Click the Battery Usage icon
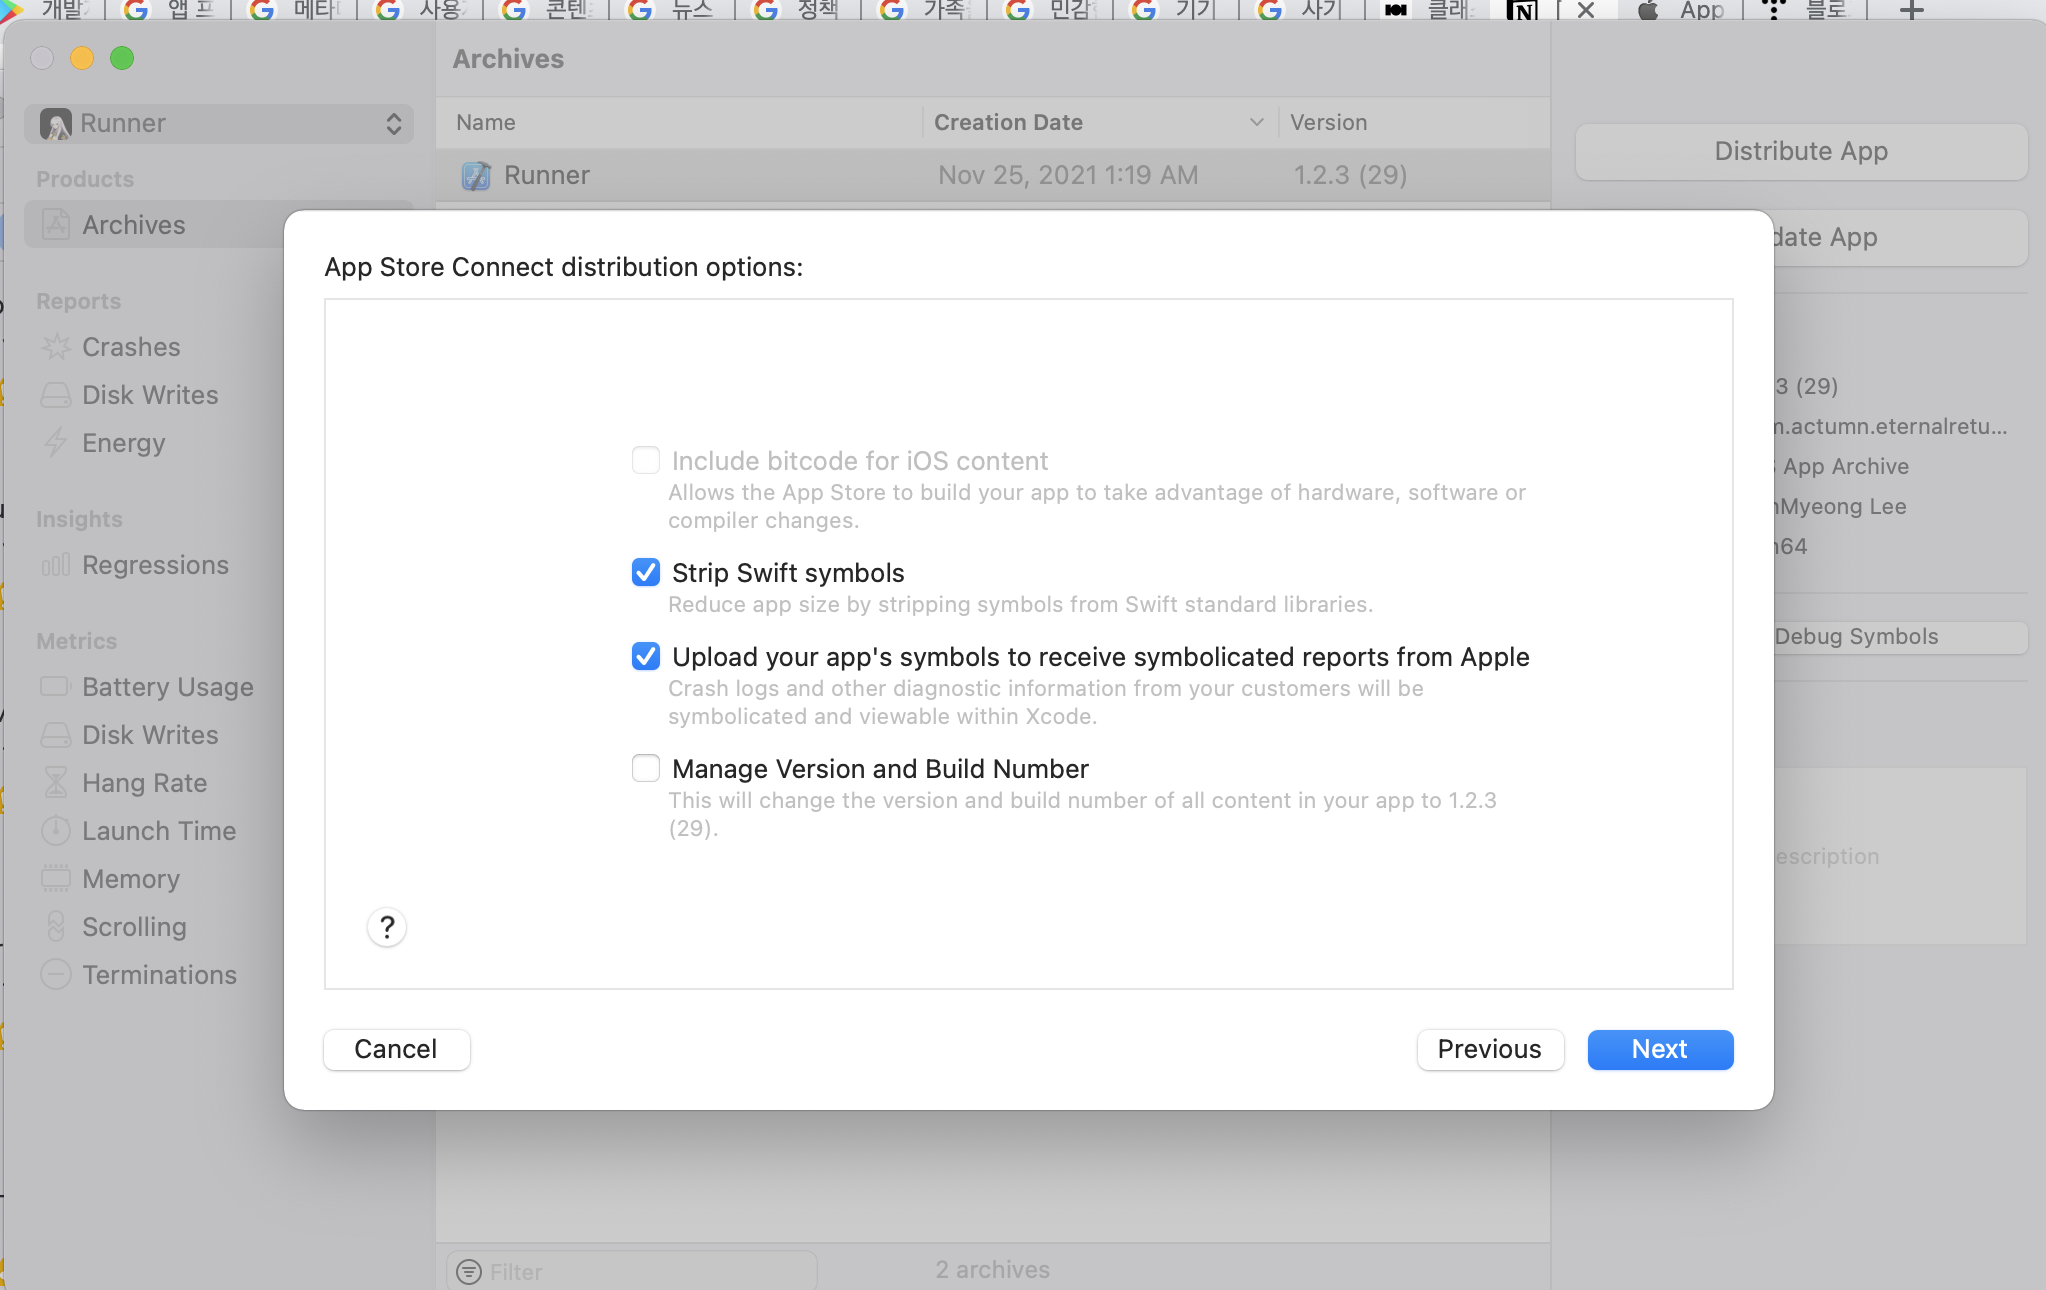2046x1290 pixels. point(56,687)
